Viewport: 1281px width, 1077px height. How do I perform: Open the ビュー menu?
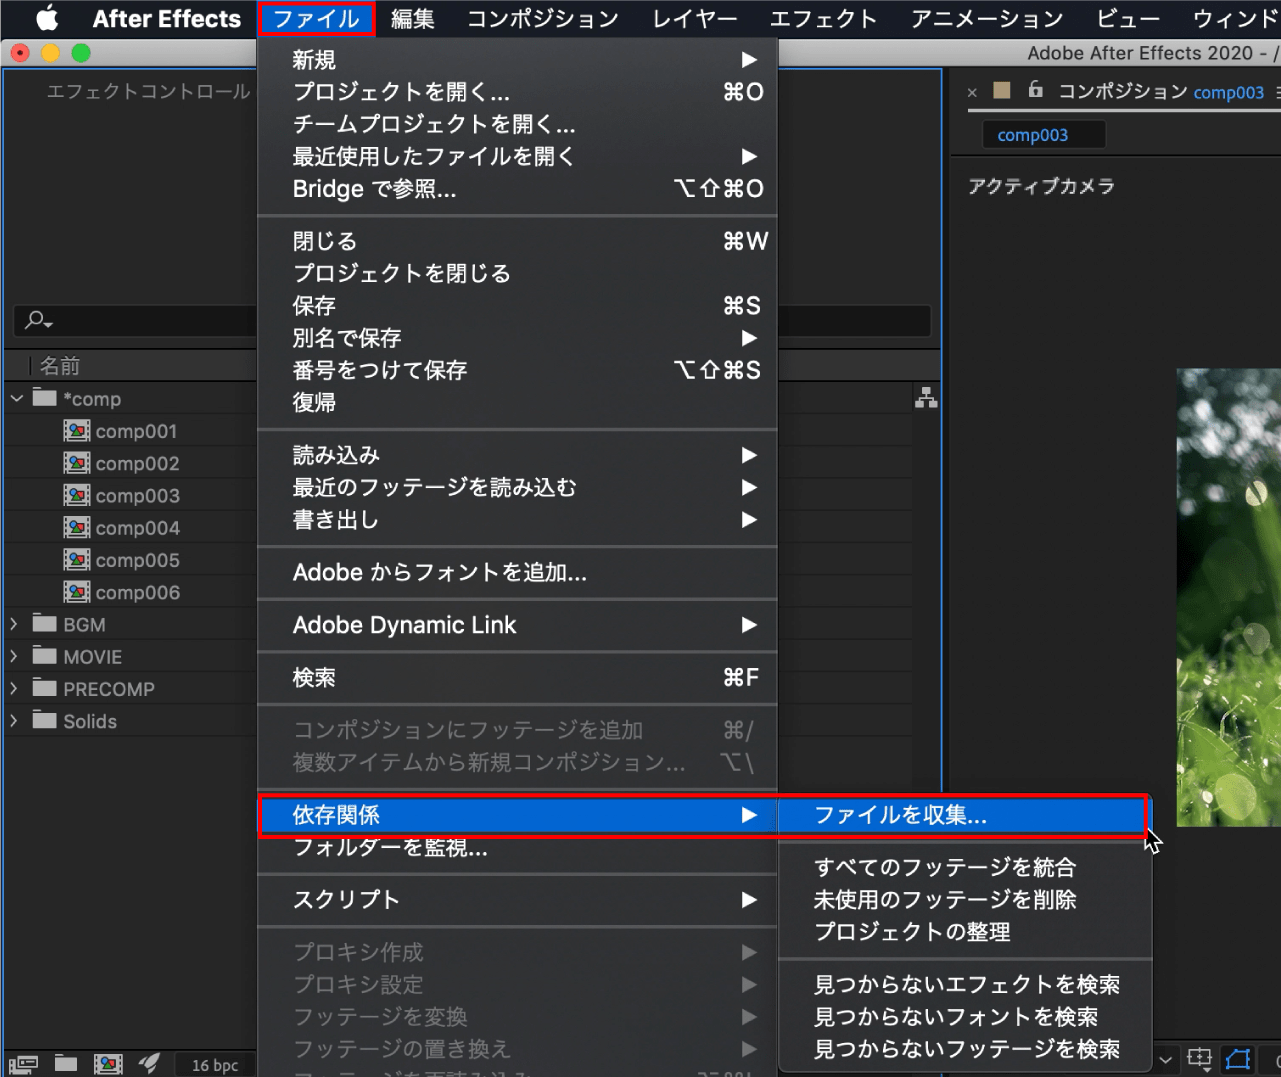coord(1129,19)
